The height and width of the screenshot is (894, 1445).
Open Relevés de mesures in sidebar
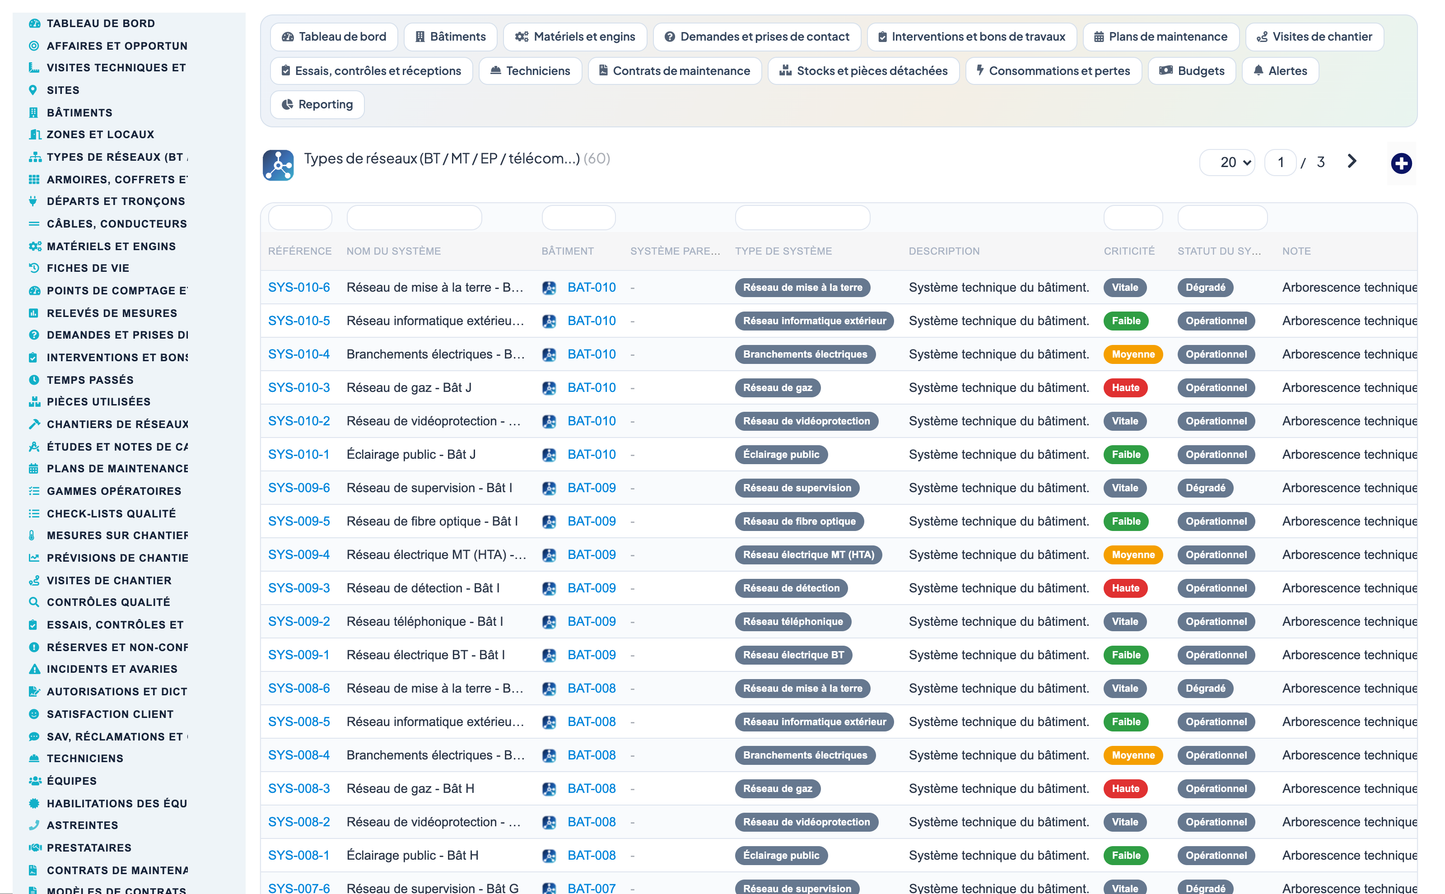(x=112, y=313)
